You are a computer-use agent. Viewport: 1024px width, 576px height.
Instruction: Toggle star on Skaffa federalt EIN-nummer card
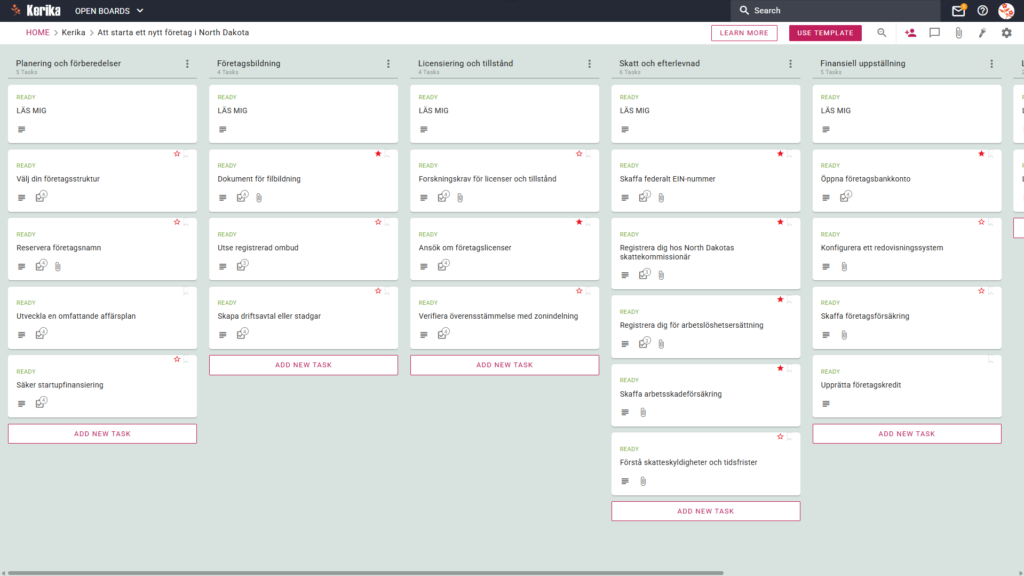click(x=780, y=154)
